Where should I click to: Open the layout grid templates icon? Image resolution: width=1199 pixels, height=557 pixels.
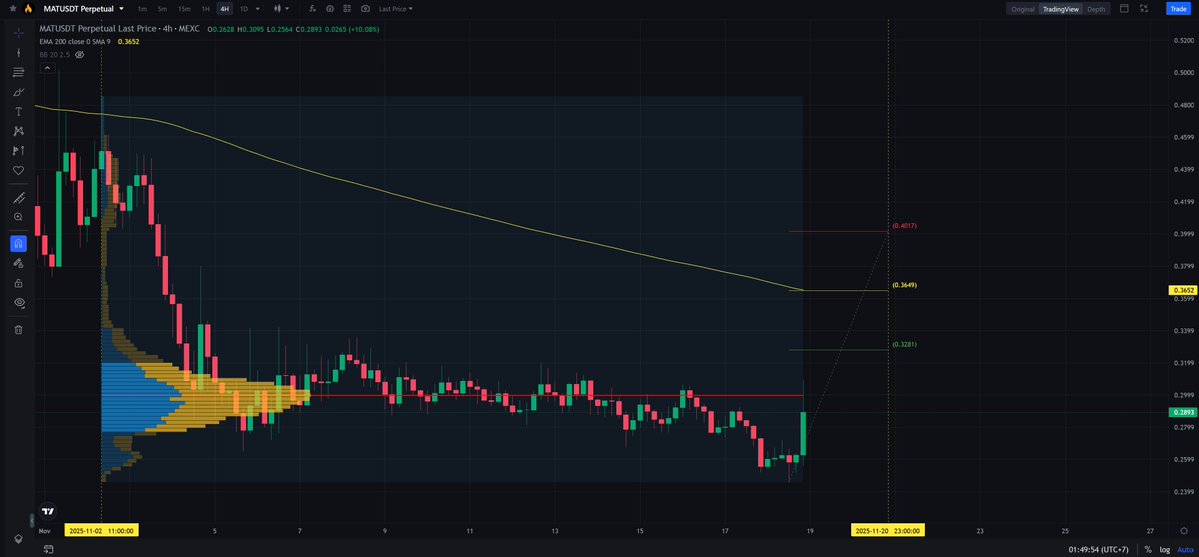pyautogui.click(x=347, y=8)
